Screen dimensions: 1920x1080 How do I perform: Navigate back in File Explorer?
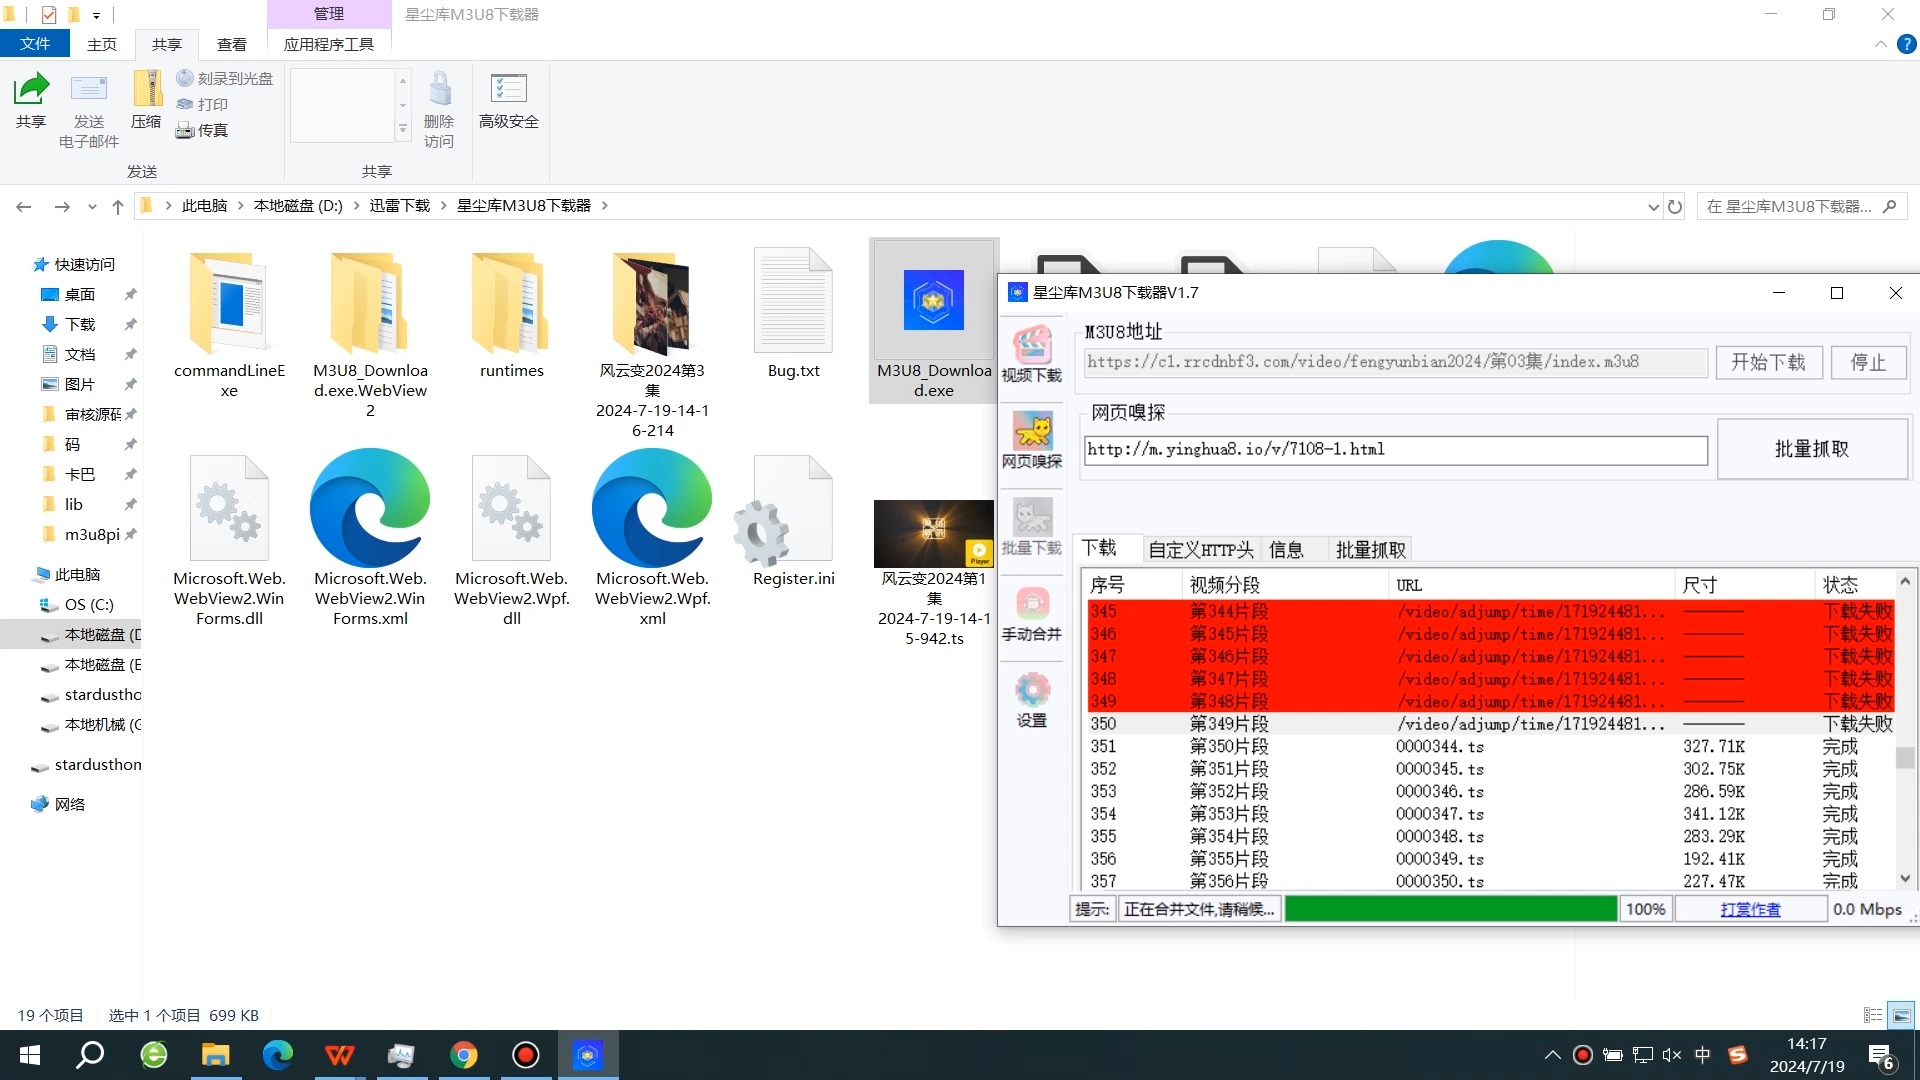tap(24, 207)
